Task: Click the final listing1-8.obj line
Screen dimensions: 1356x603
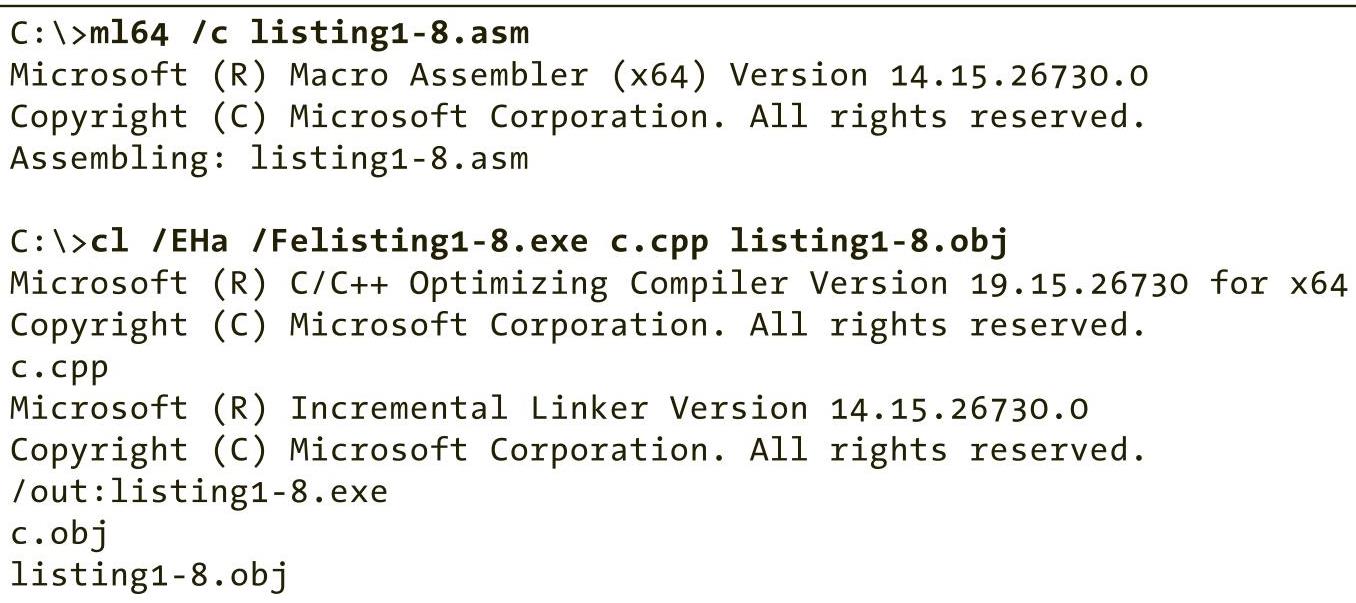Action: (149, 576)
